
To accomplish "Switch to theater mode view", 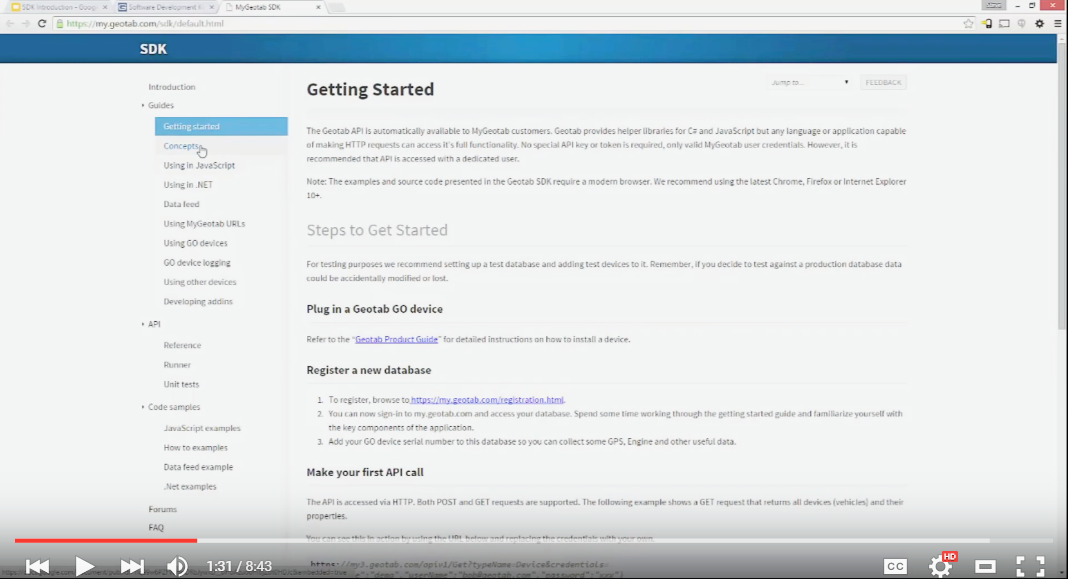I will (985, 566).
